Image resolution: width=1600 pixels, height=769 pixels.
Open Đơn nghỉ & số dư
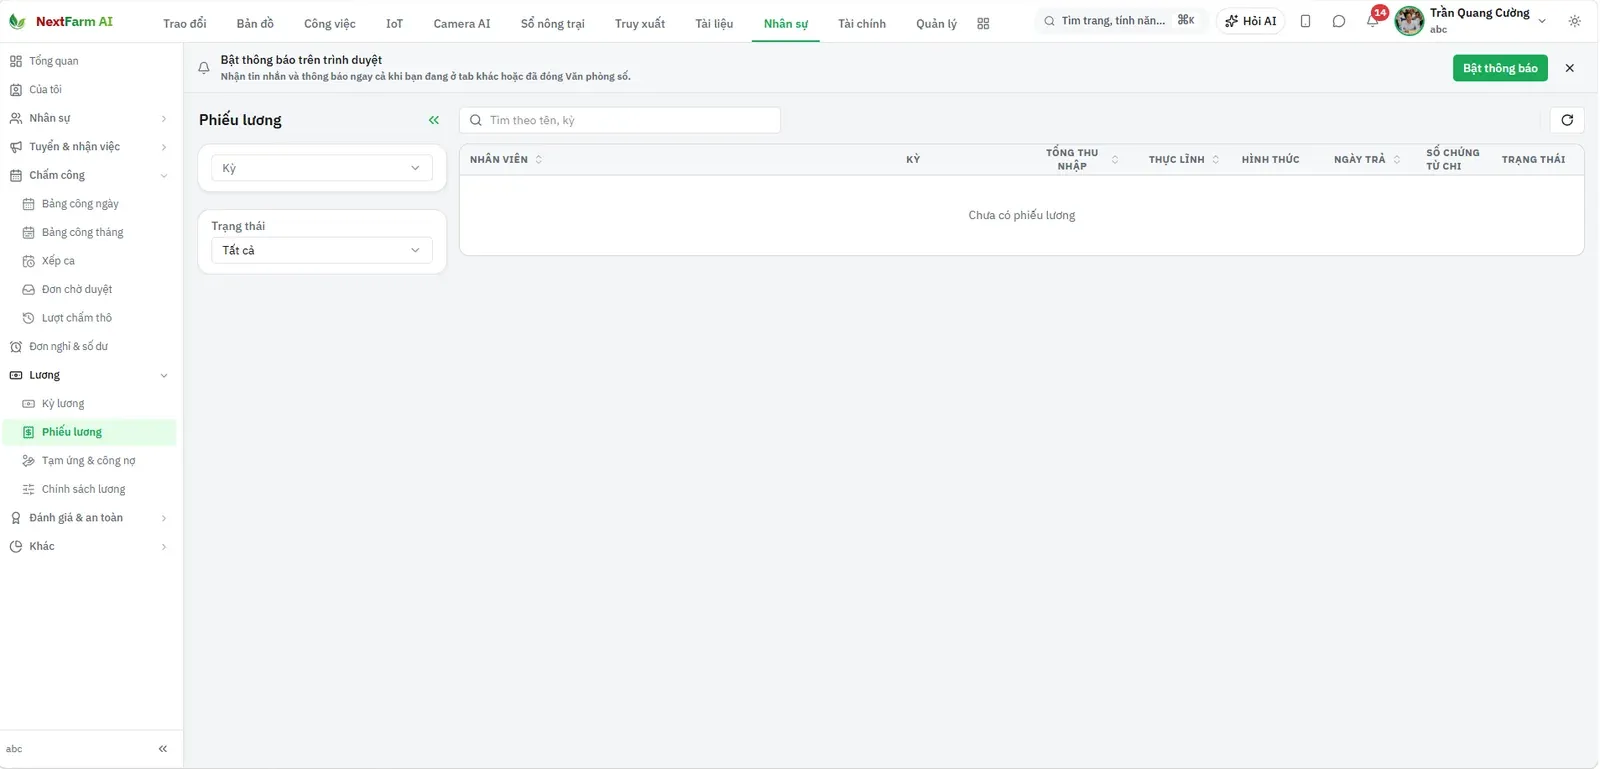90,347
